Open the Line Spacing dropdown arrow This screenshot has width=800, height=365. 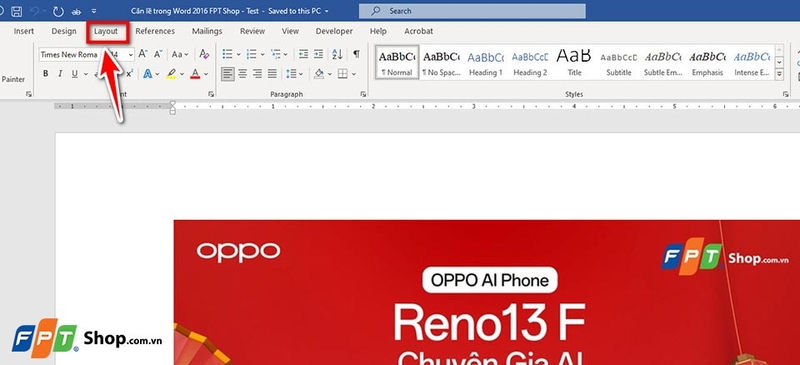(x=301, y=75)
